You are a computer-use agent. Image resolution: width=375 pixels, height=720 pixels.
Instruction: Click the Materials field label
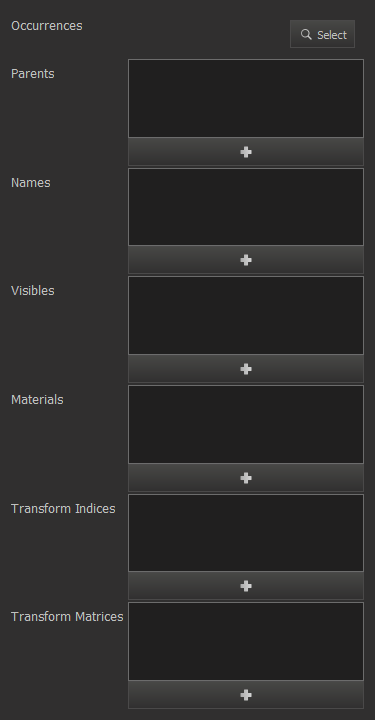tap(37, 399)
